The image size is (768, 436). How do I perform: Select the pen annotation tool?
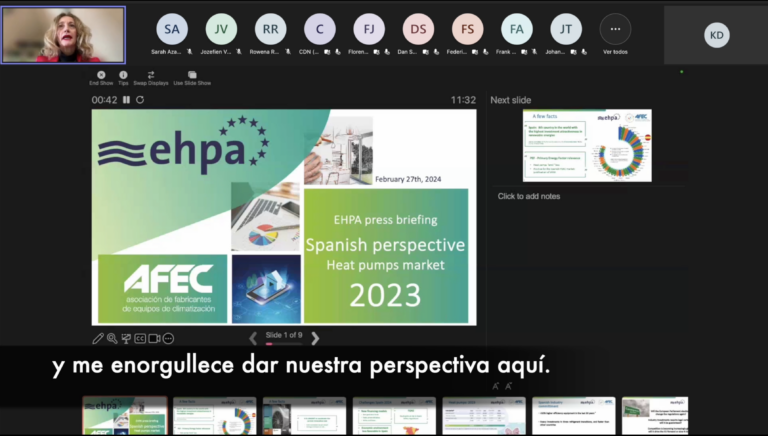pos(98,339)
